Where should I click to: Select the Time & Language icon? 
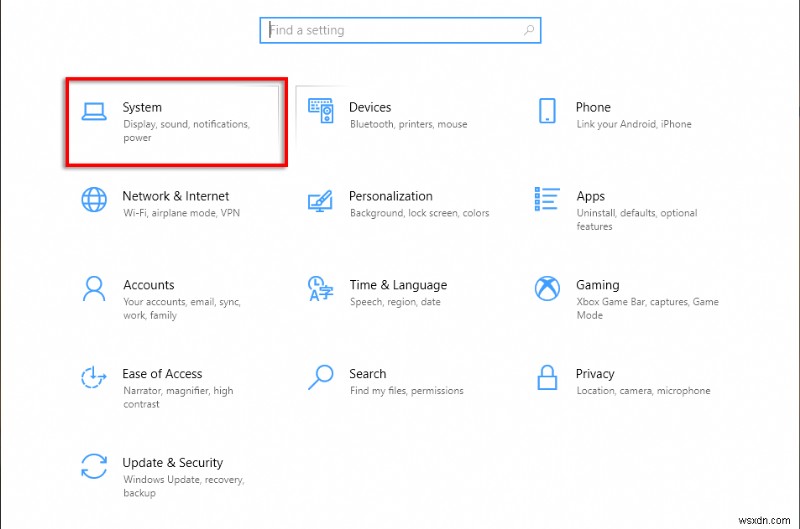(x=320, y=289)
